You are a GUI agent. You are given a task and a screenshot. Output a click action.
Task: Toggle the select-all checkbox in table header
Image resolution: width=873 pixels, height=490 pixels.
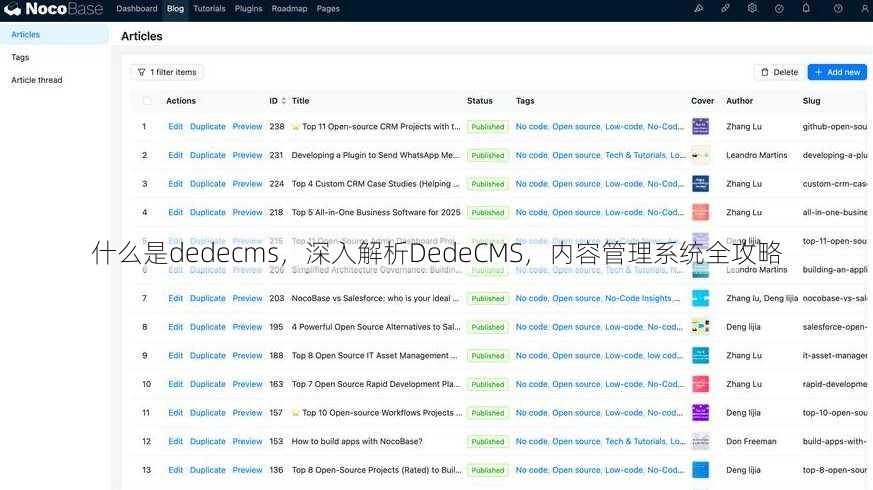146,101
